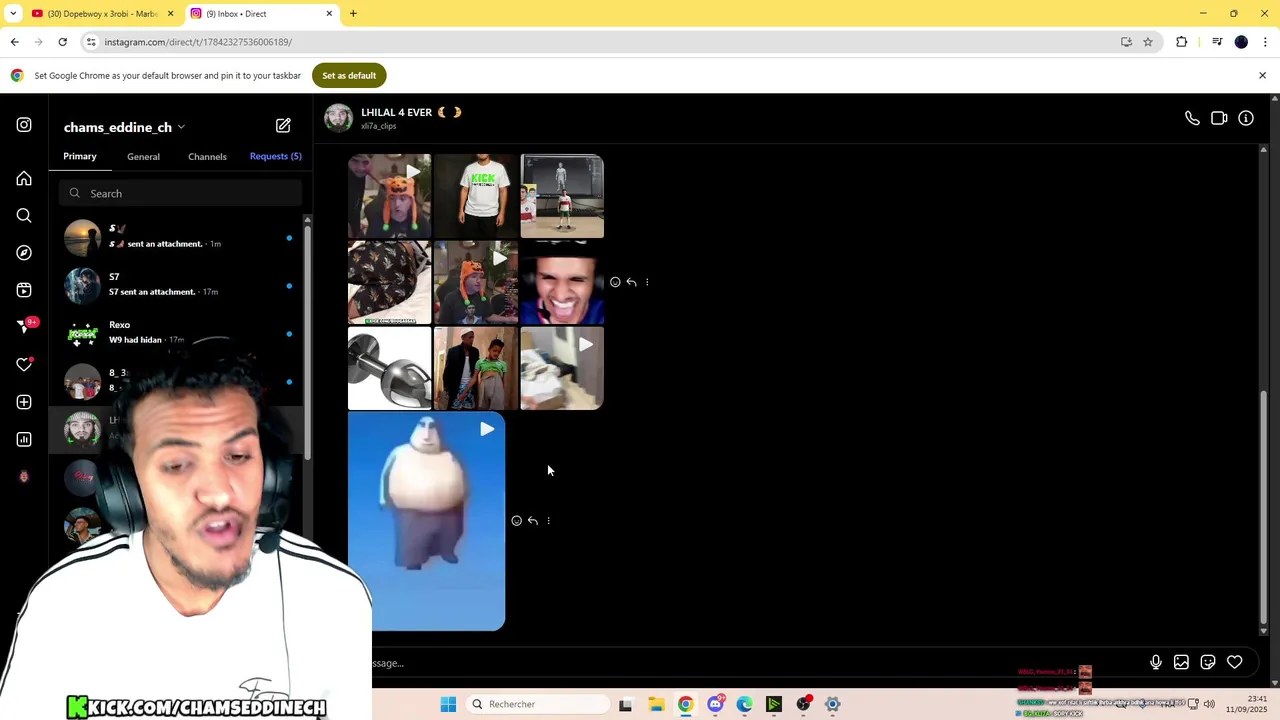Image resolution: width=1280 pixels, height=720 pixels.
Task: Click the Set as default button
Action: point(349,75)
